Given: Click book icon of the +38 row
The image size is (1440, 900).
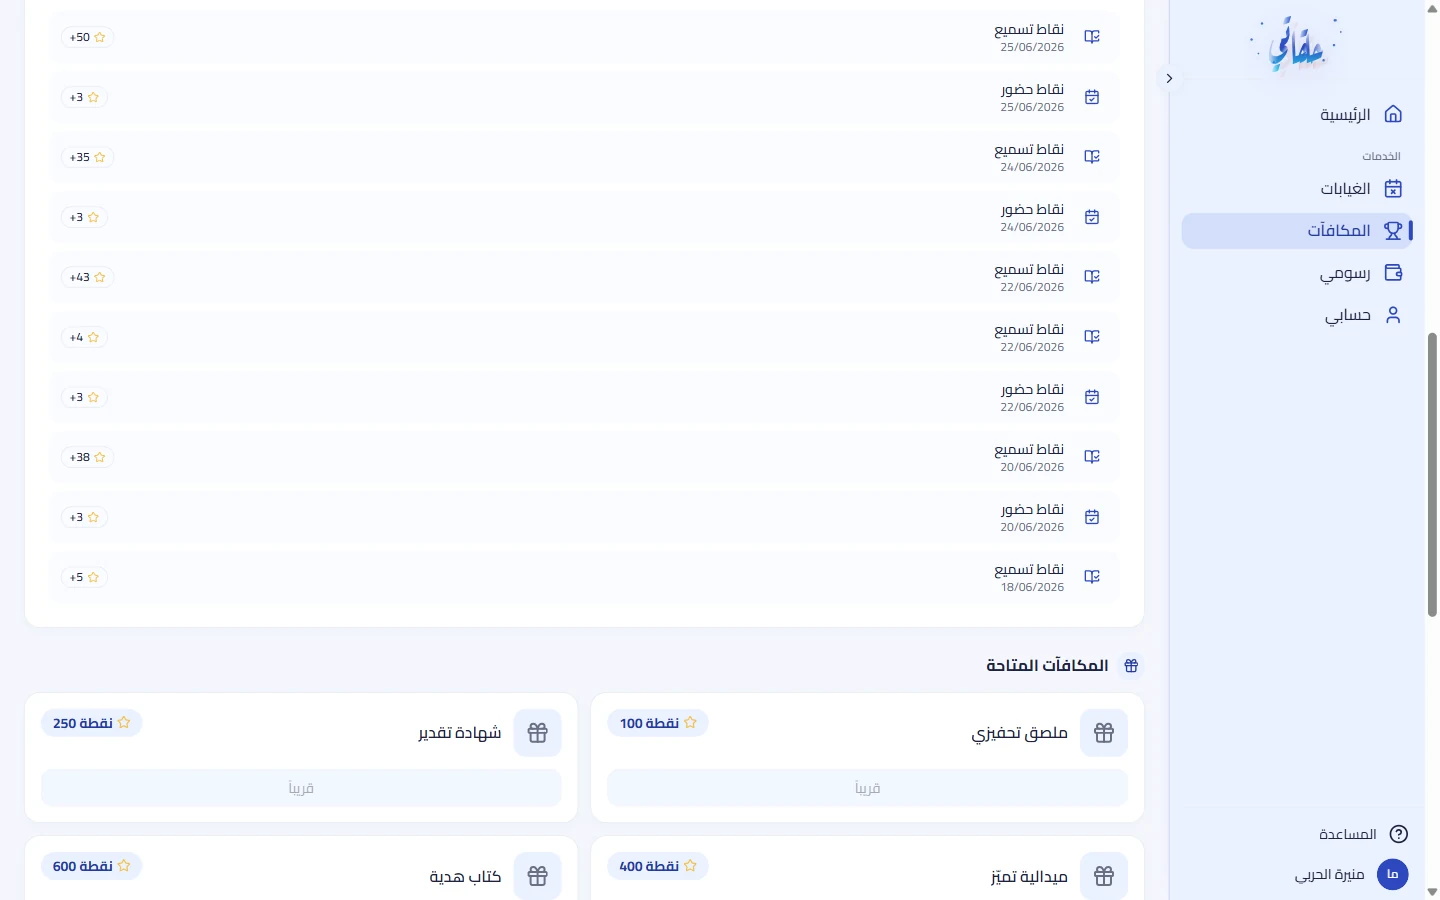Looking at the screenshot, I should (x=1092, y=457).
